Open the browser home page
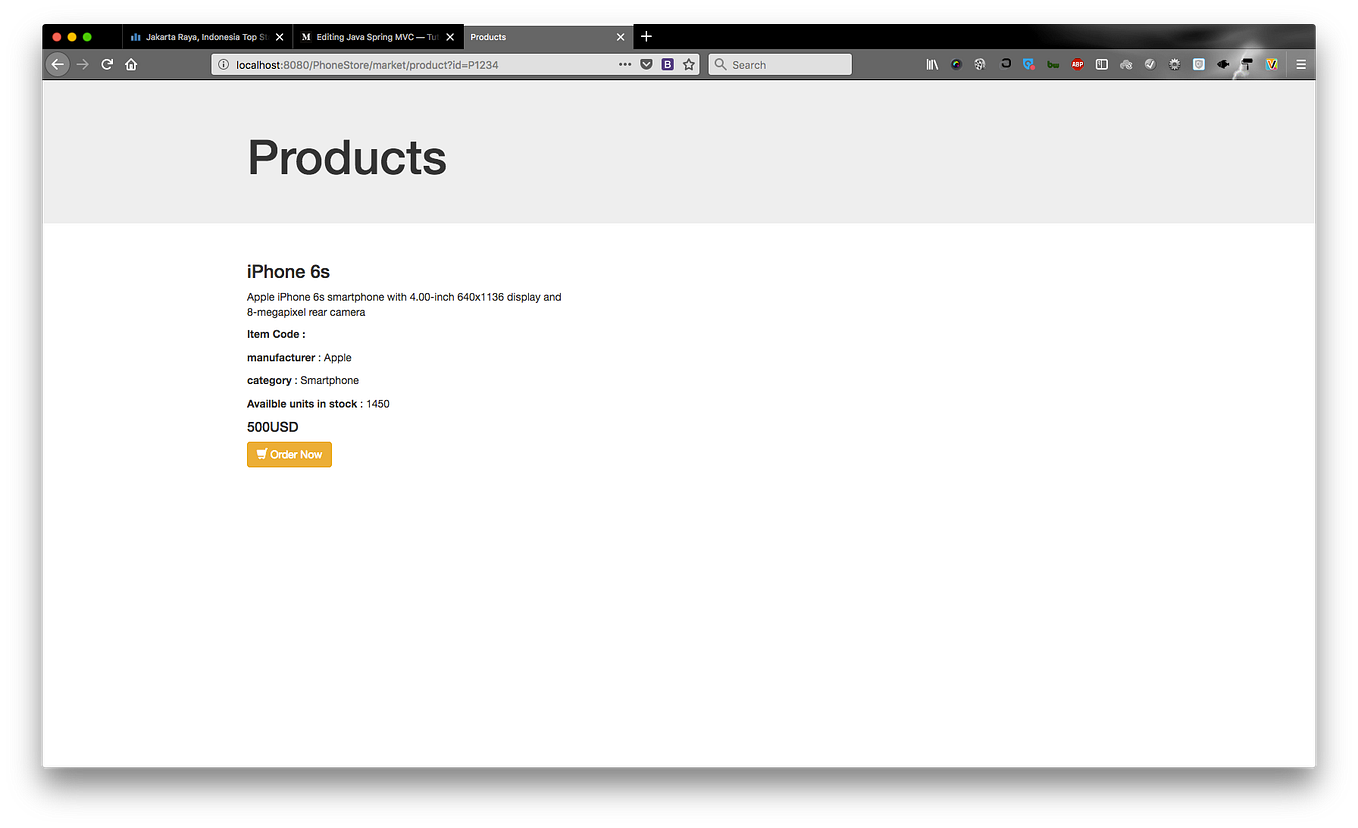 tap(131, 64)
